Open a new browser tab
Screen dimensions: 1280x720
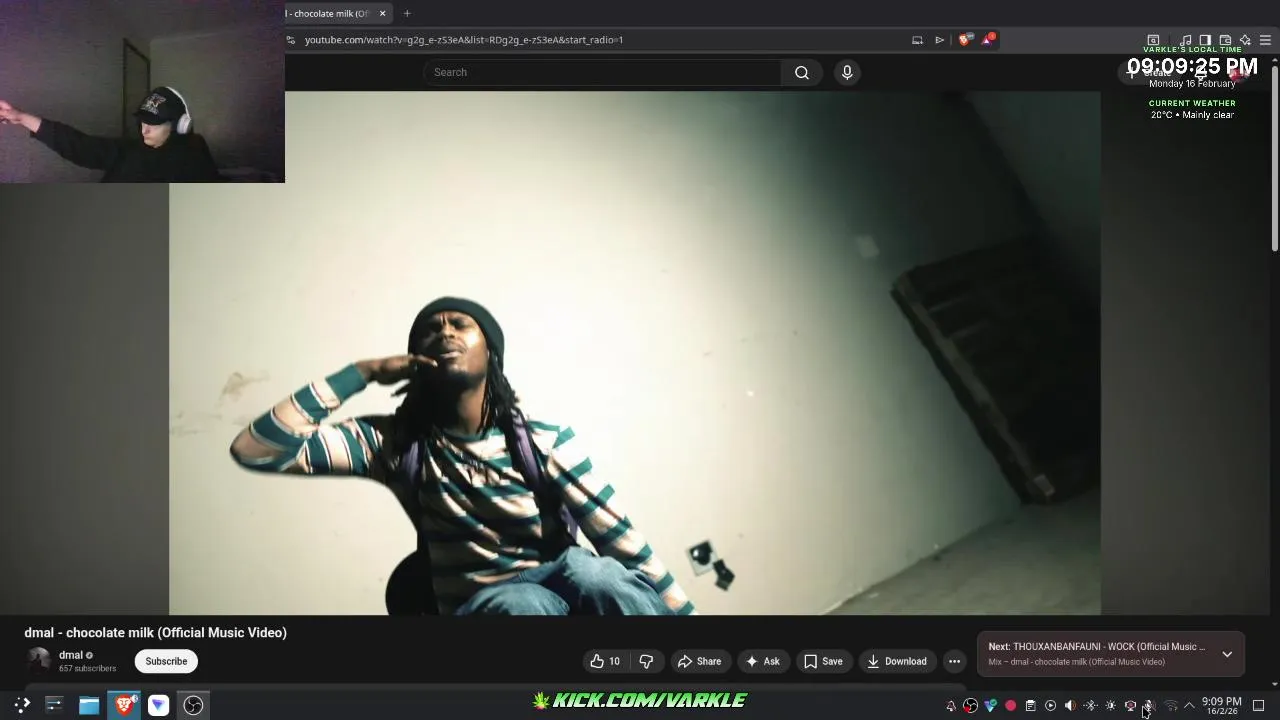(x=407, y=13)
